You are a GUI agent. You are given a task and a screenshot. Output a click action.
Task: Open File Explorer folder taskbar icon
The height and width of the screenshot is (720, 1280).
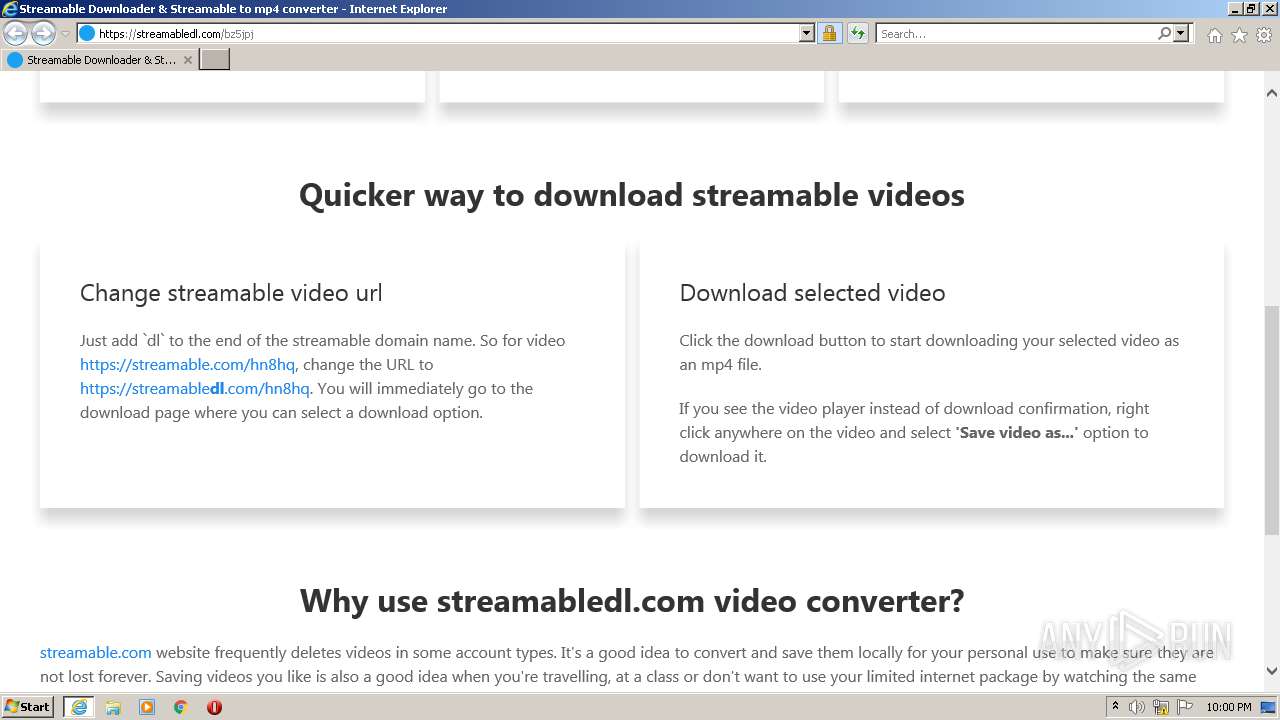[113, 707]
